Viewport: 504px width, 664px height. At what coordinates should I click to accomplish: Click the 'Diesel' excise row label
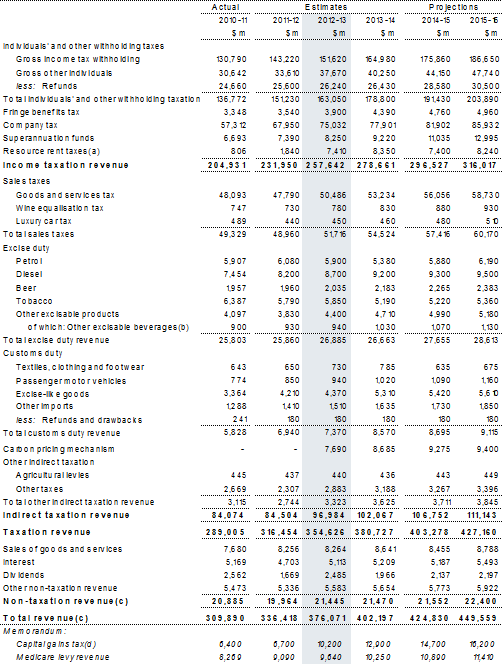(x=29, y=274)
